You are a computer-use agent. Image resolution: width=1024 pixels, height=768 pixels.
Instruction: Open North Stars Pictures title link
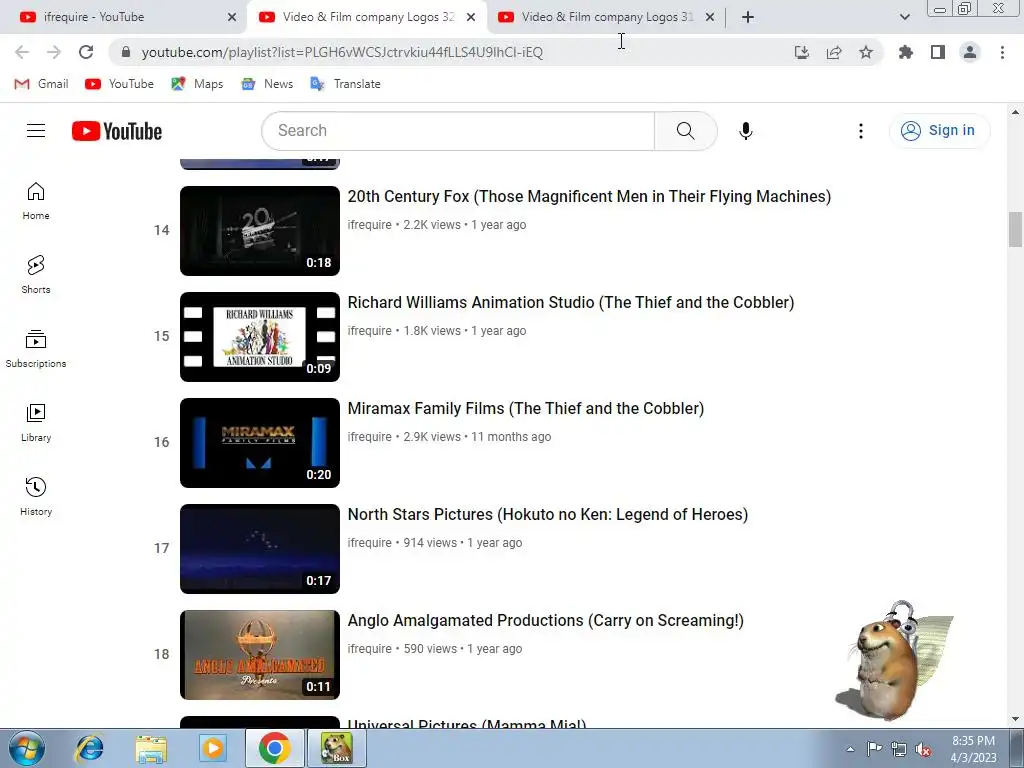548,515
